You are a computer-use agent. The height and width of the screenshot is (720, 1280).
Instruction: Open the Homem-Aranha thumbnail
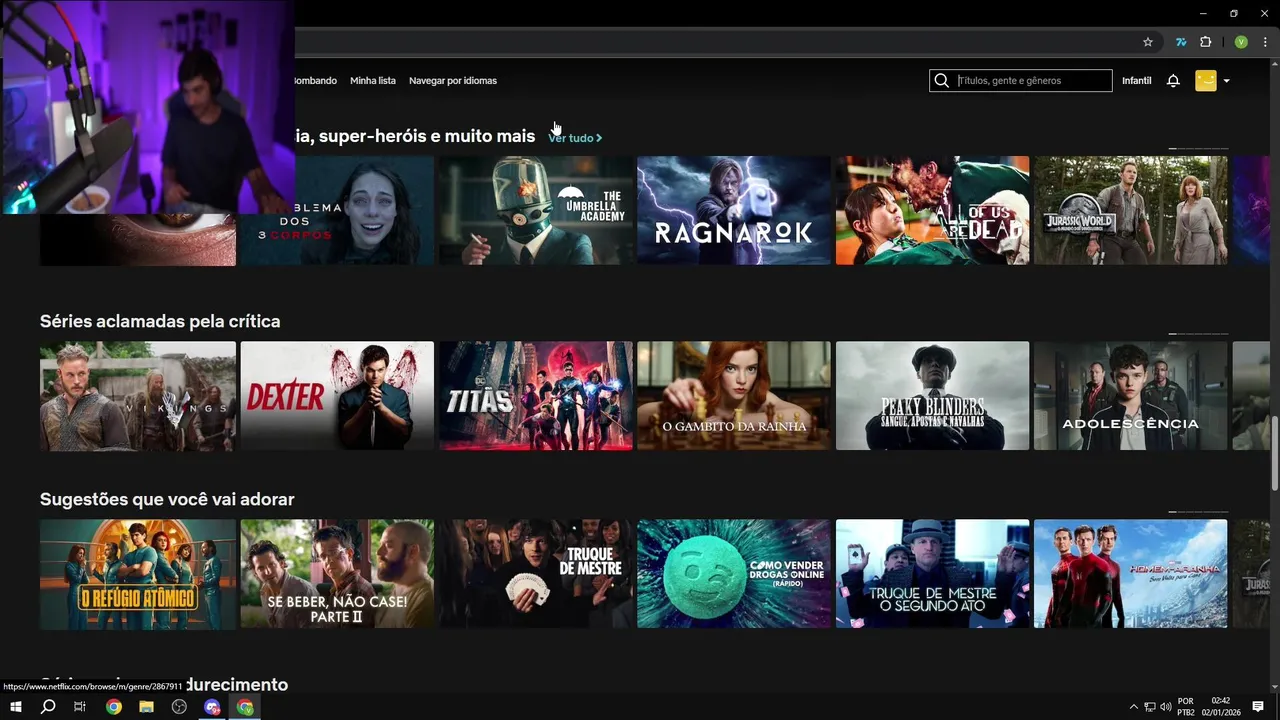(x=1131, y=574)
